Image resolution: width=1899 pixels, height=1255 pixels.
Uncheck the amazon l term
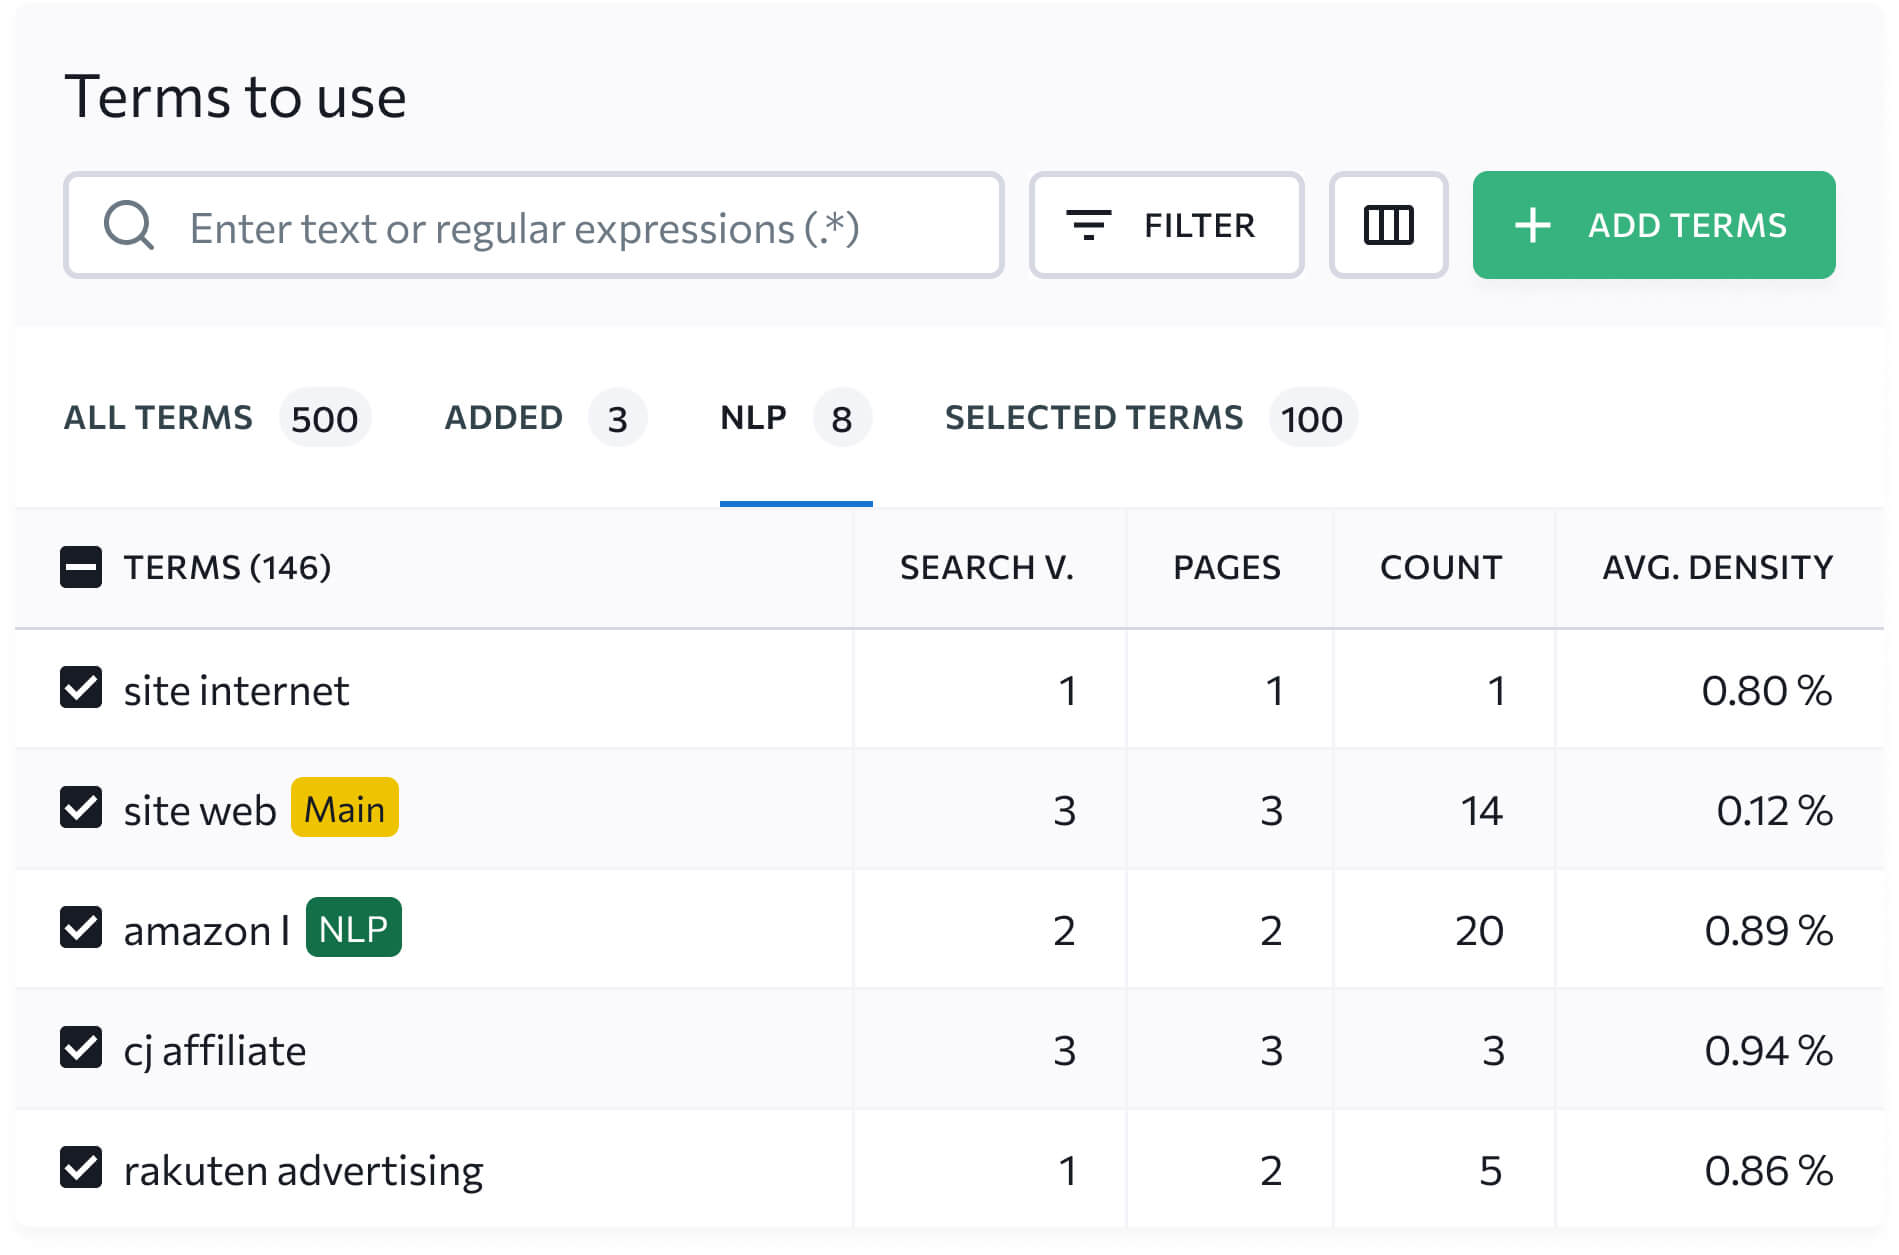[81, 928]
